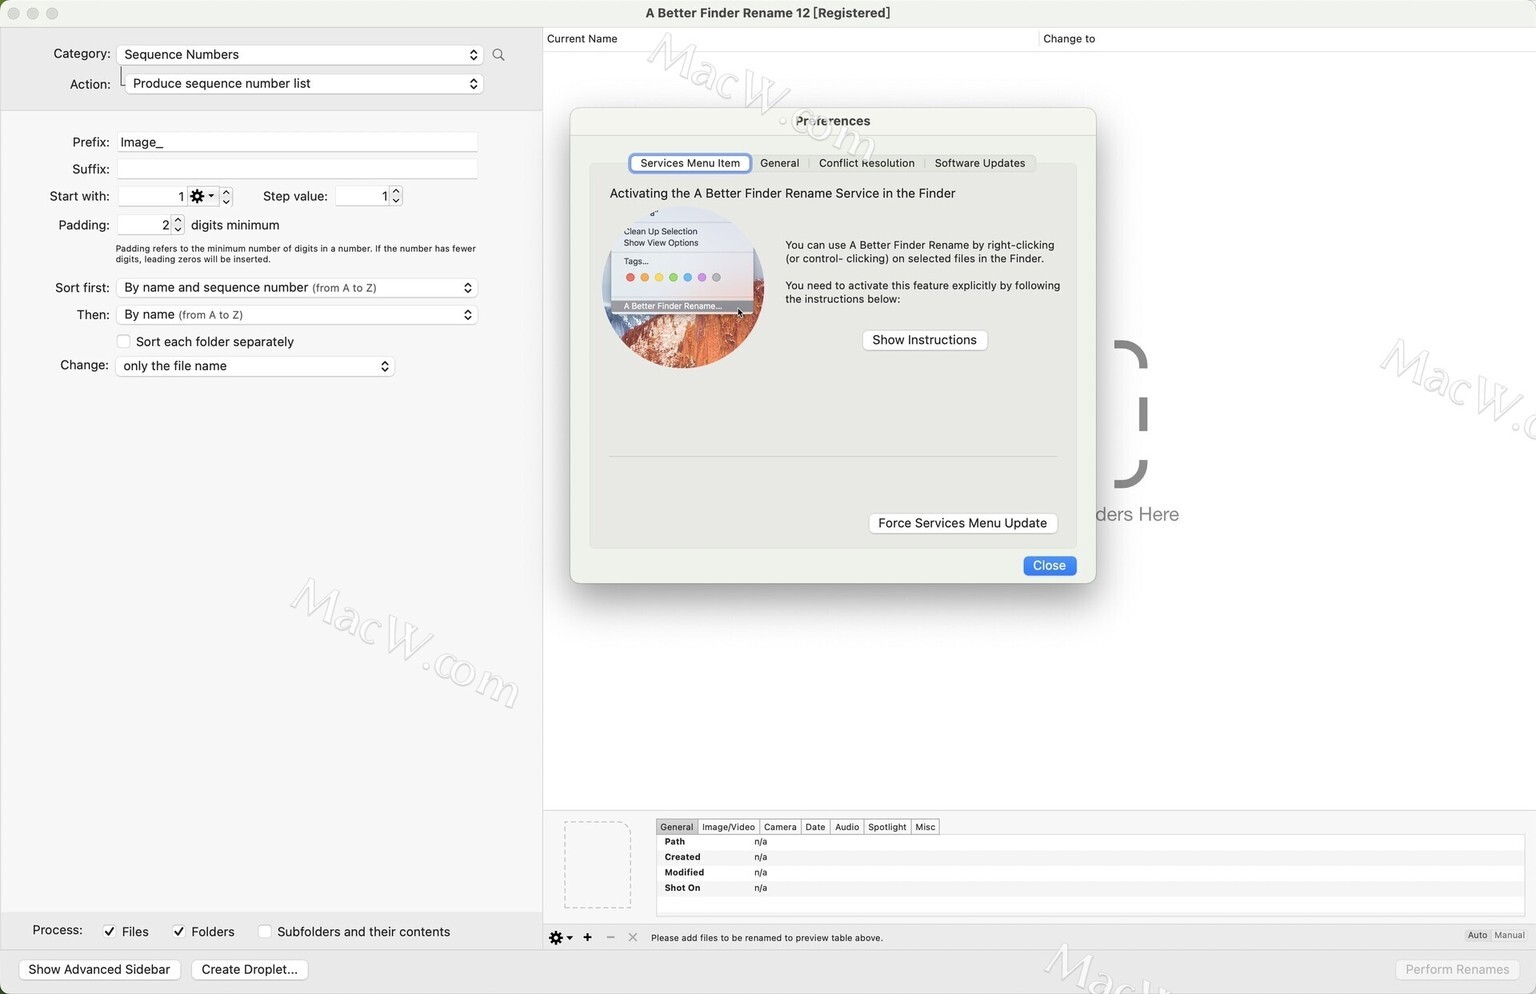Click the Finder service preview image

tap(684, 288)
